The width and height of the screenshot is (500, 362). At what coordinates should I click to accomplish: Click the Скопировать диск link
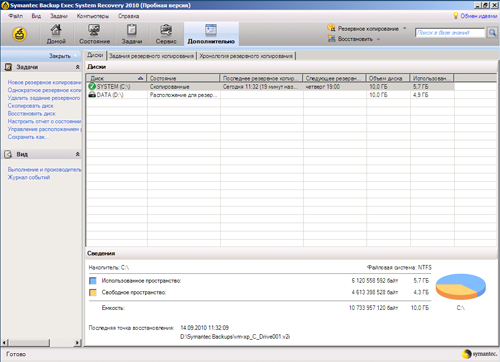click(31, 106)
